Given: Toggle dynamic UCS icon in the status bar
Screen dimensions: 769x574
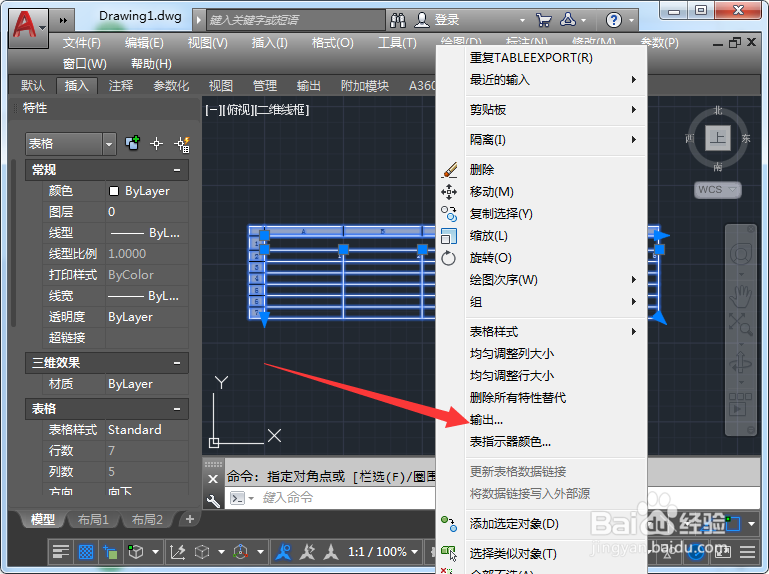Looking at the screenshot, I should point(178,552).
